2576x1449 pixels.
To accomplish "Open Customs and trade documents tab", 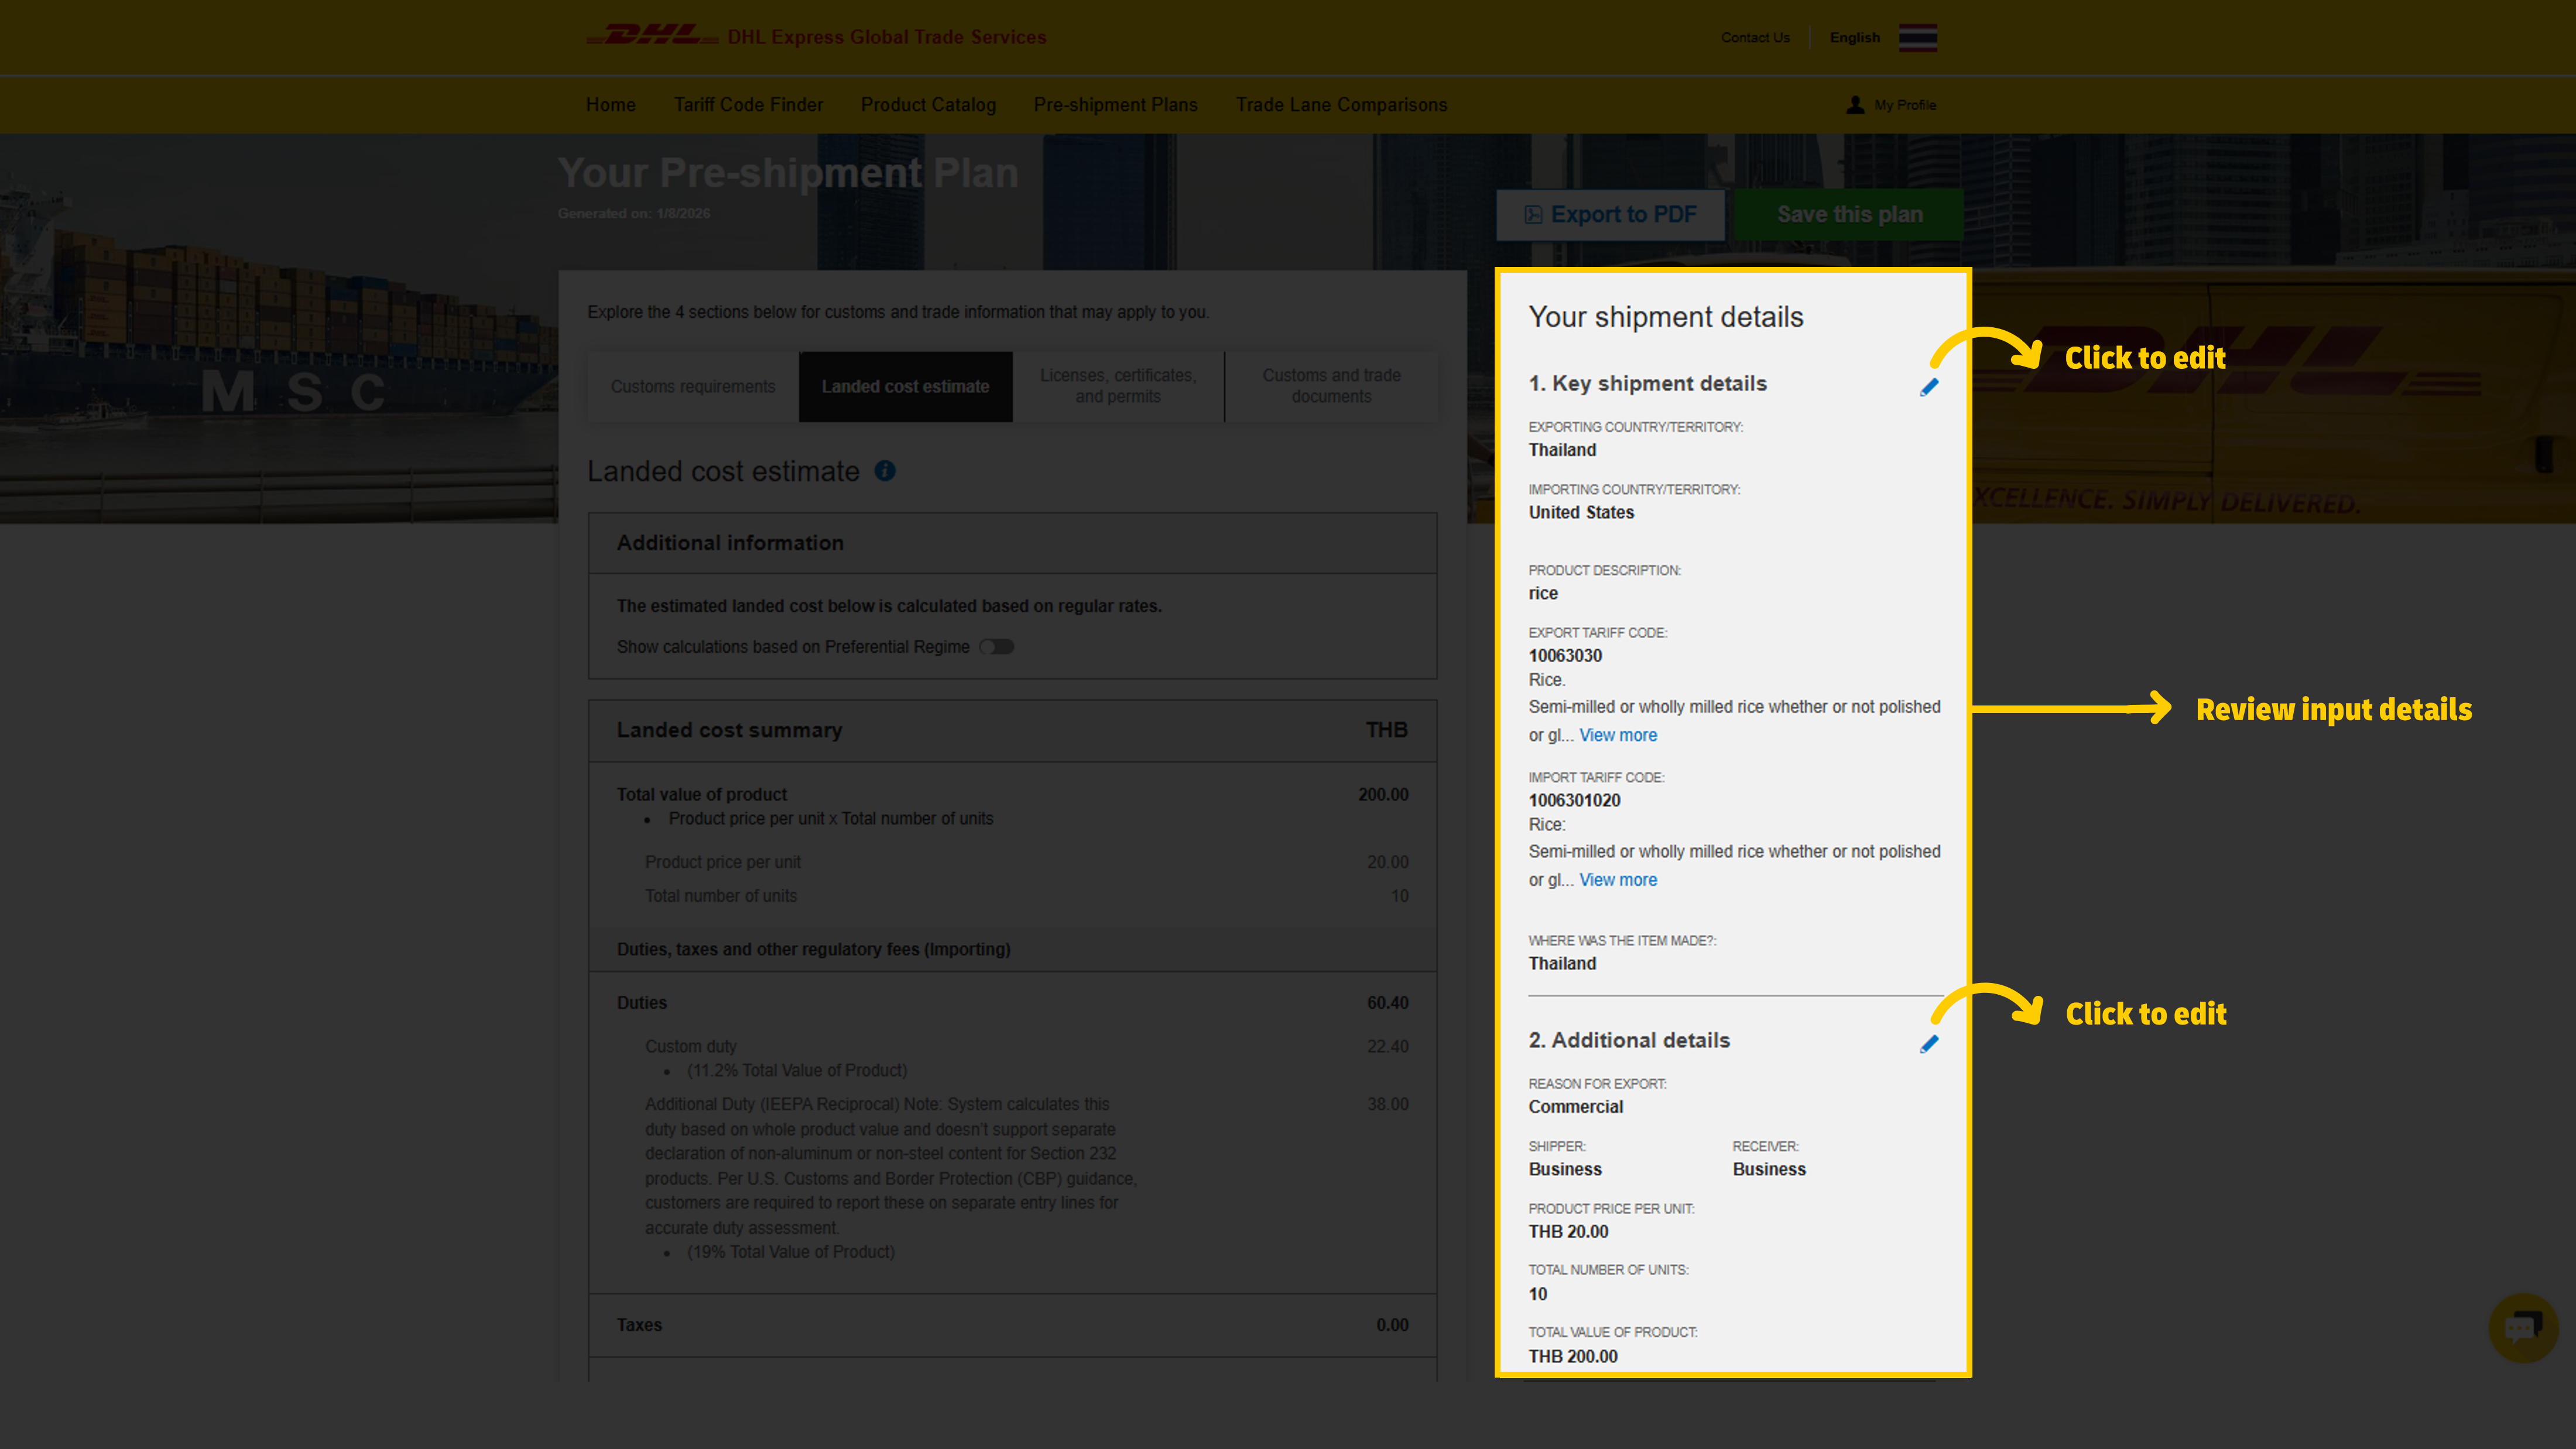I will click(x=1331, y=386).
